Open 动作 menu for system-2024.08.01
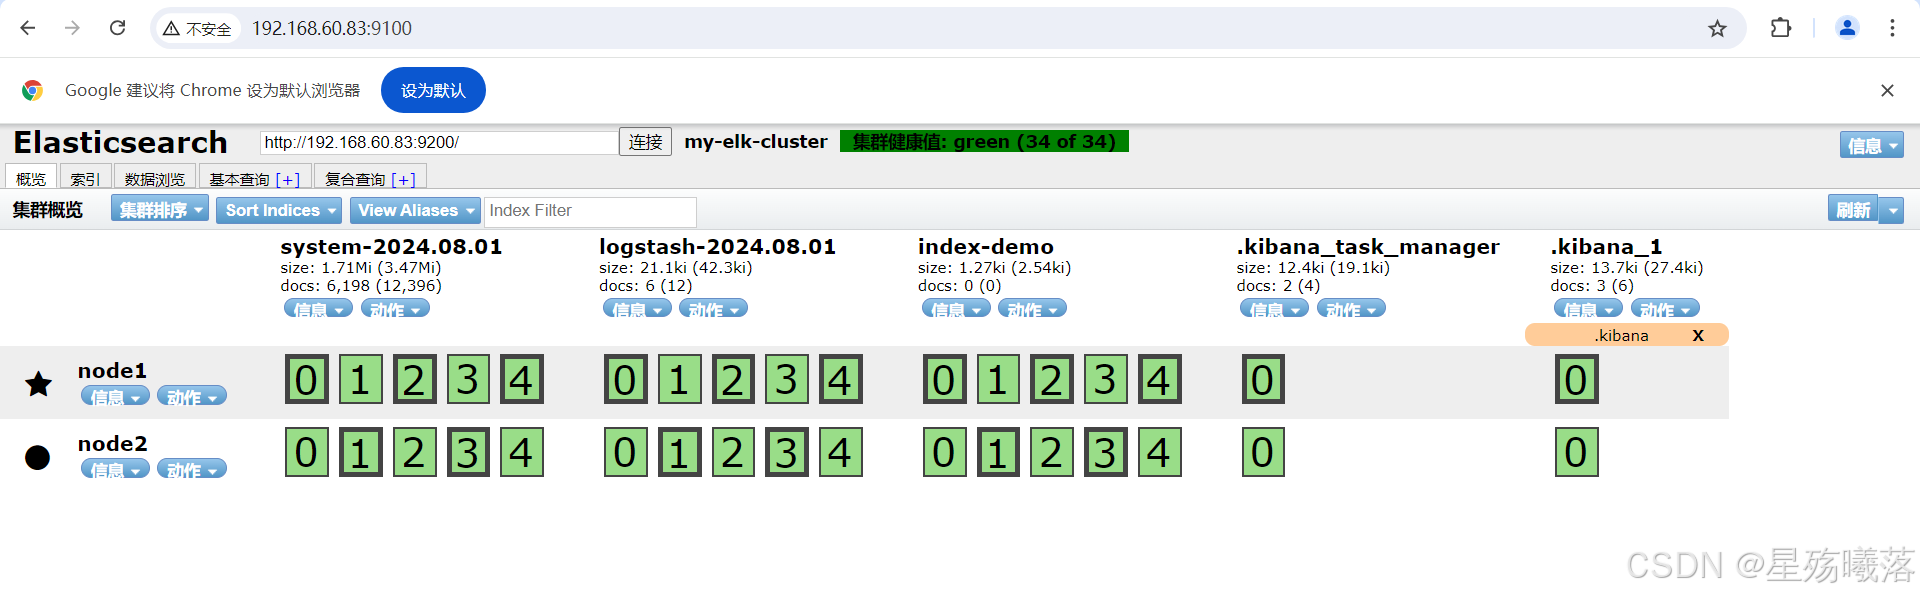 pos(395,309)
